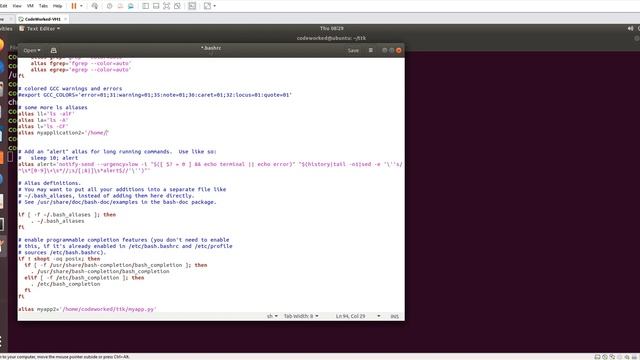Click the text '# colored GCC warnings and errors'

pyautogui.click(x=70, y=88)
